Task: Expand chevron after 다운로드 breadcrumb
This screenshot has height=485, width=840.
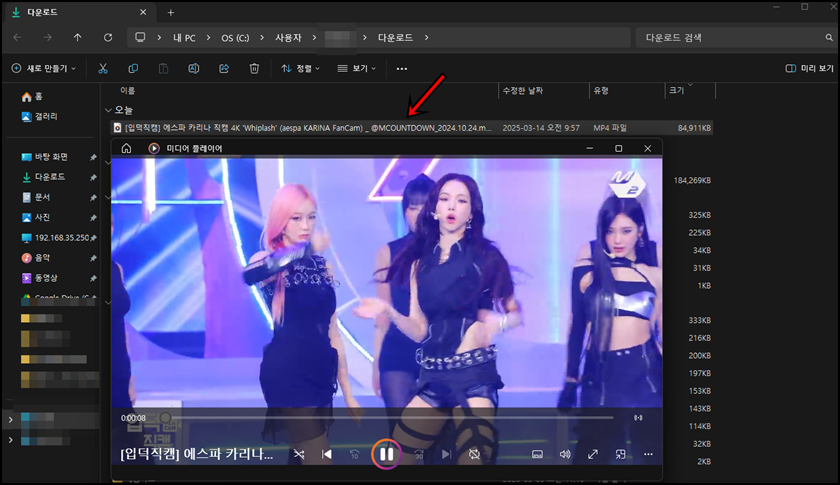Action: 426,38
